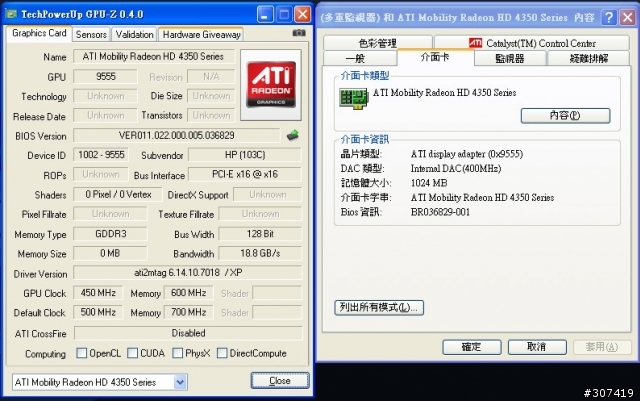640x401 pixels.
Task: Click the ATI display adapter (0x9555) text
Action: [467, 154]
